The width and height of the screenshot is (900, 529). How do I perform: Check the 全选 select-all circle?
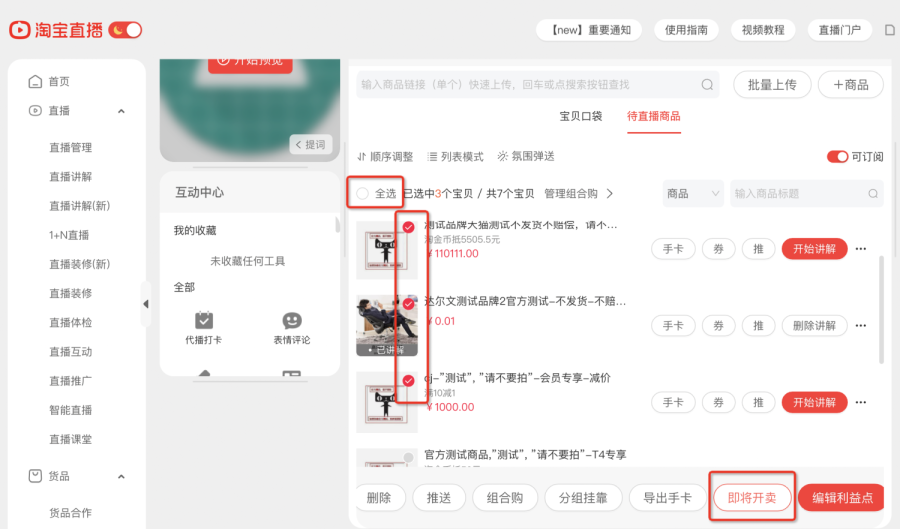pyautogui.click(x=362, y=193)
